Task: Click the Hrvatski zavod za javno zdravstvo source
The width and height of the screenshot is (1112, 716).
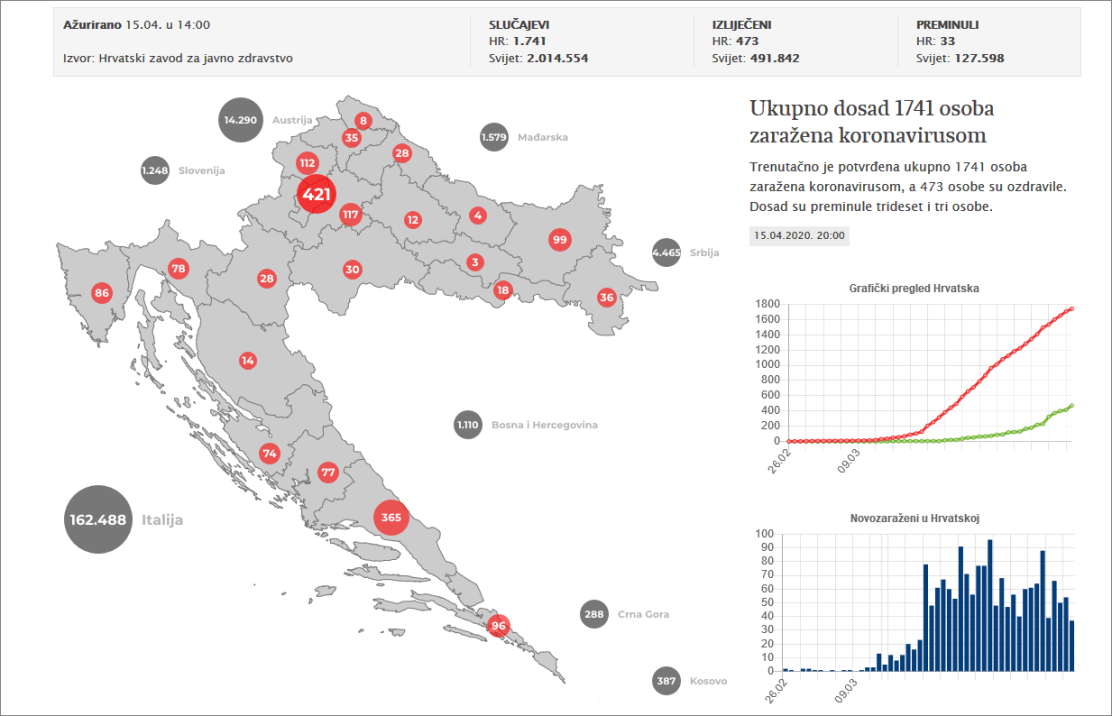Action: [195, 58]
